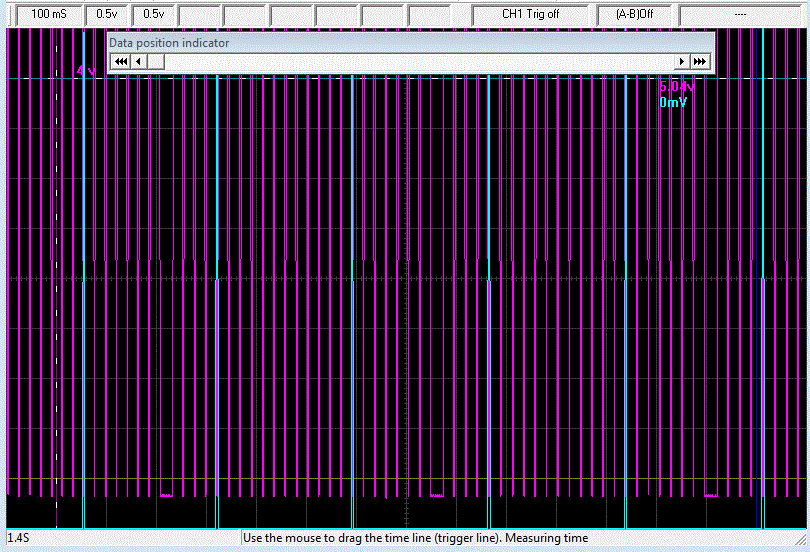
Task: Toggle the CH1 Trig off setting
Action: [x=530, y=14]
